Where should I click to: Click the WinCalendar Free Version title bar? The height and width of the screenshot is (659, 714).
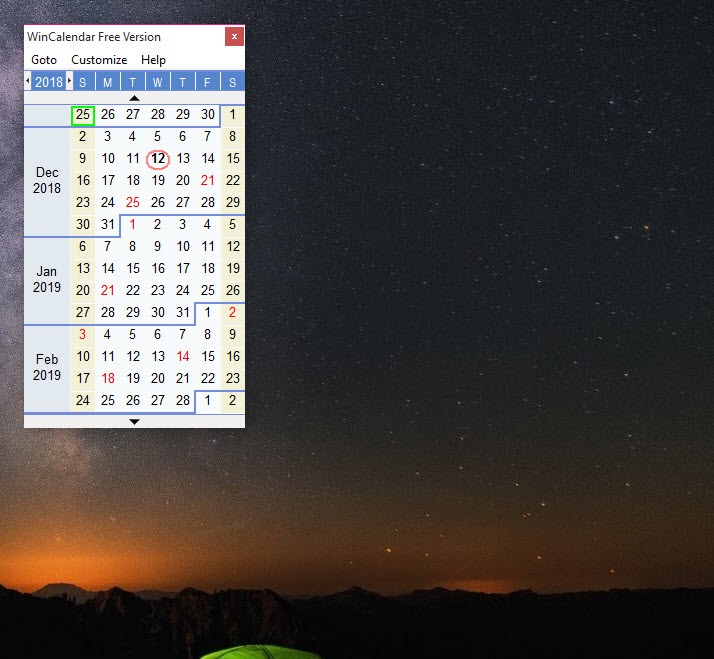click(124, 36)
